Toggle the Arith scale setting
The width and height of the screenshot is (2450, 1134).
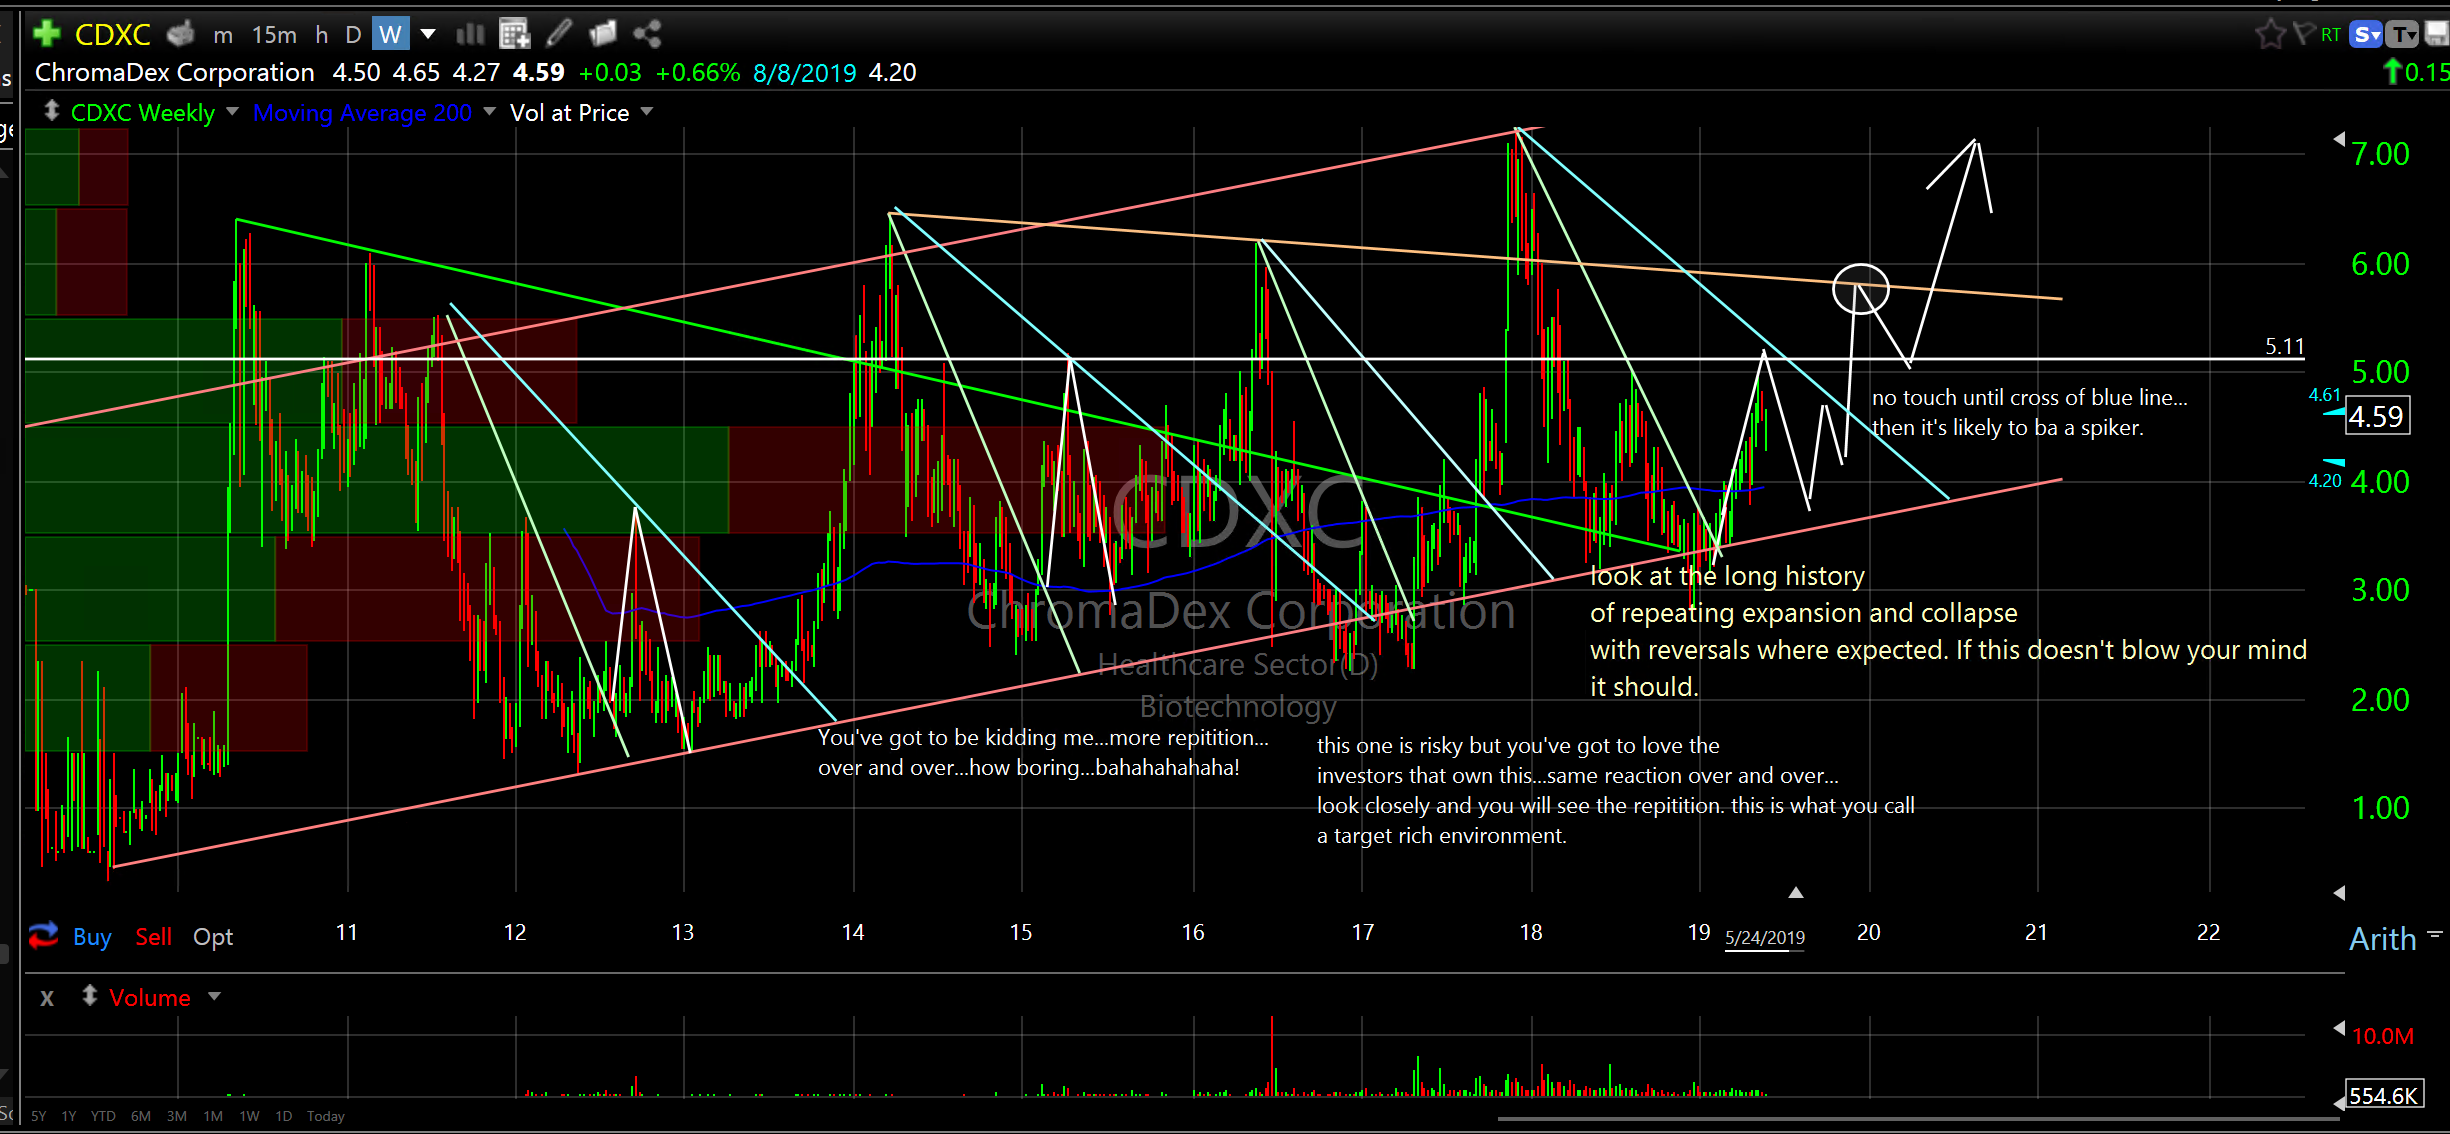click(x=2382, y=939)
